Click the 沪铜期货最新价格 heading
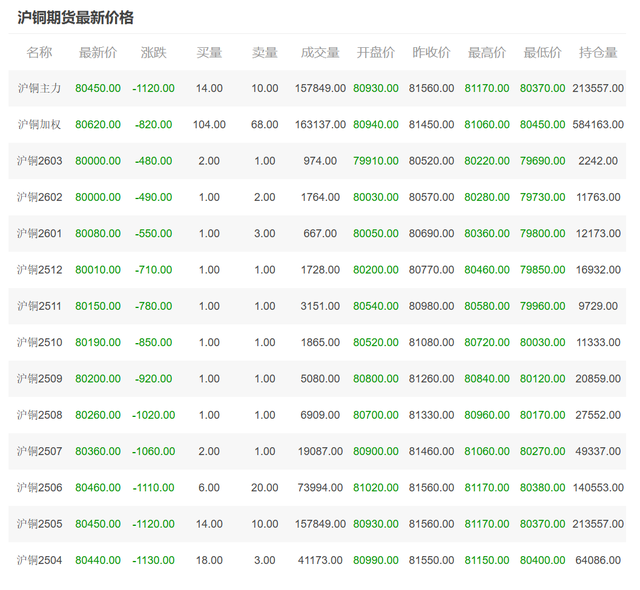Viewport: 640px width, 590px height. point(76,18)
